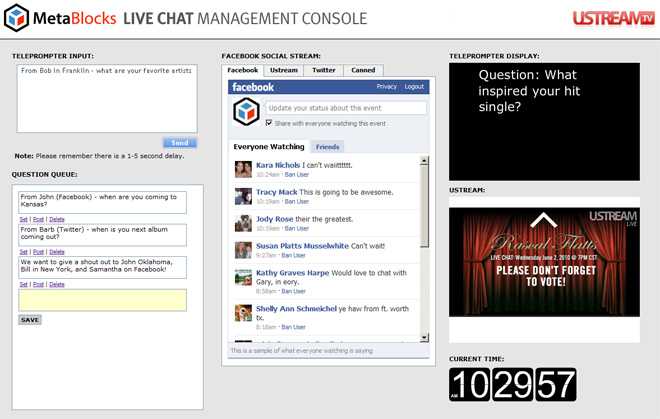Open Kara Nichols name link
660x419 pixels.
click(x=278, y=165)
